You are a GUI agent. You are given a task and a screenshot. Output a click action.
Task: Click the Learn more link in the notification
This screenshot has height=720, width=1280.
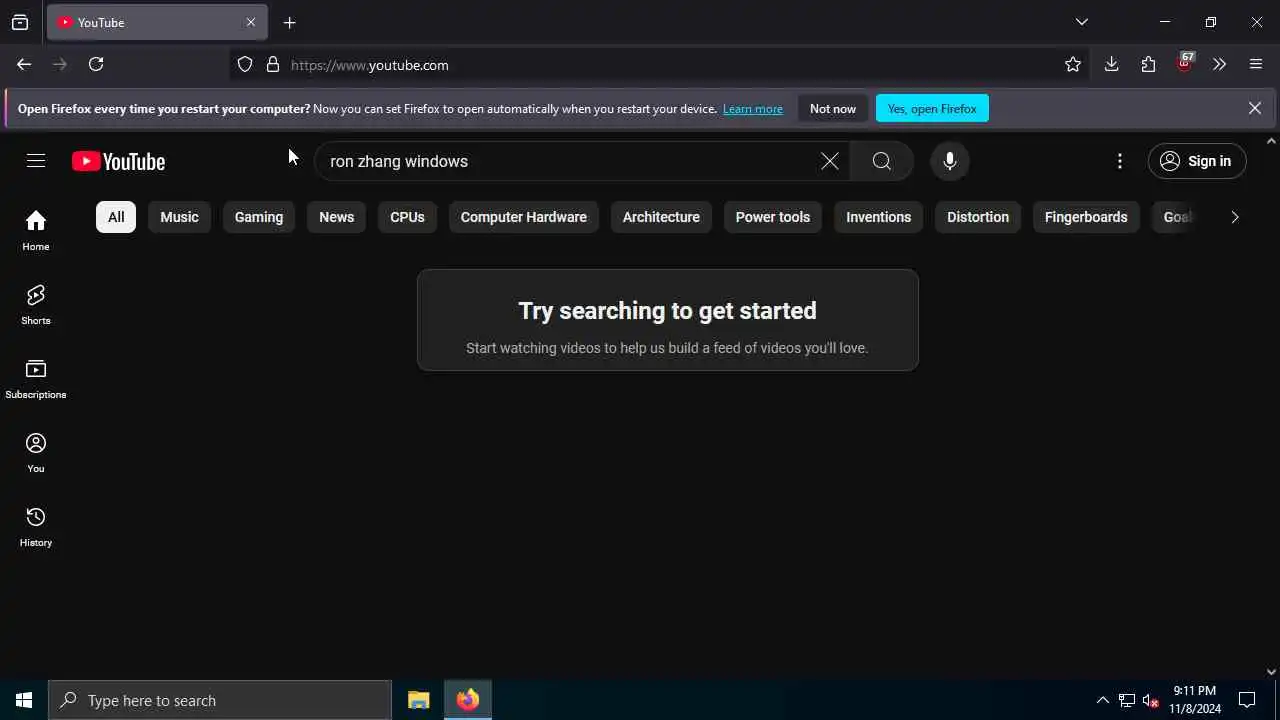click(x=753, y=109)
